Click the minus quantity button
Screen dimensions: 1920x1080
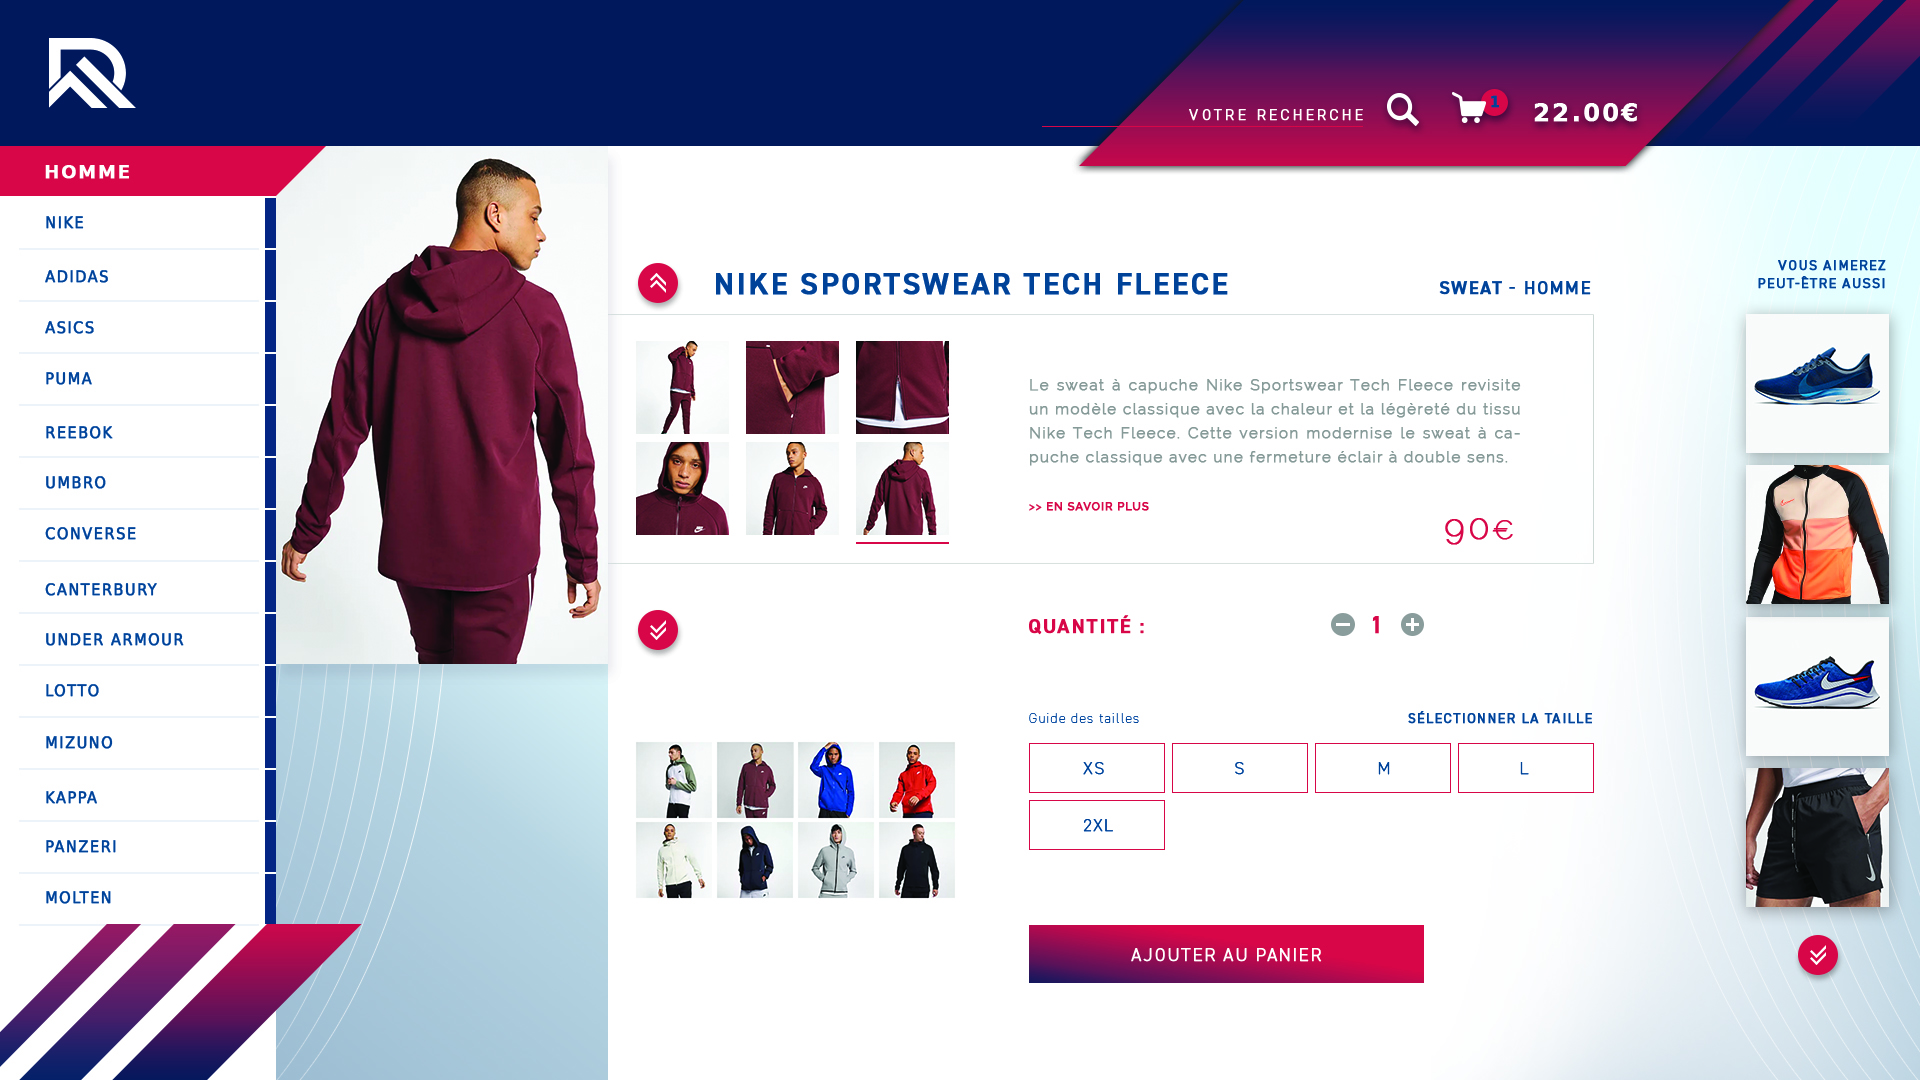[1343, 625]
